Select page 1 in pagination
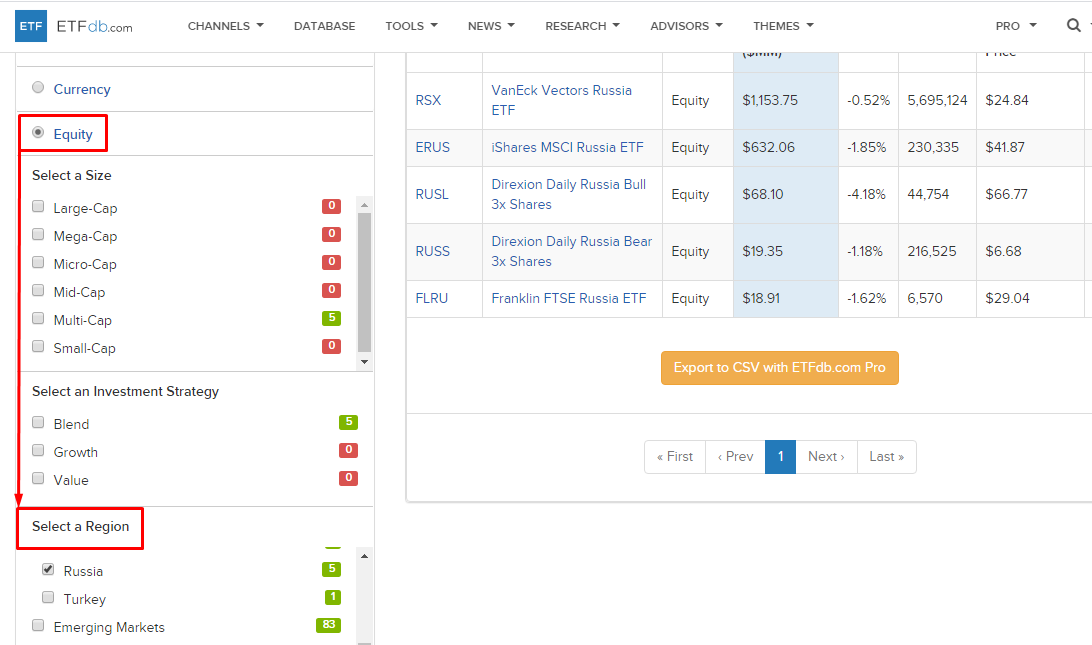The height and width of the screenshot is (645, 1092). 780,457
